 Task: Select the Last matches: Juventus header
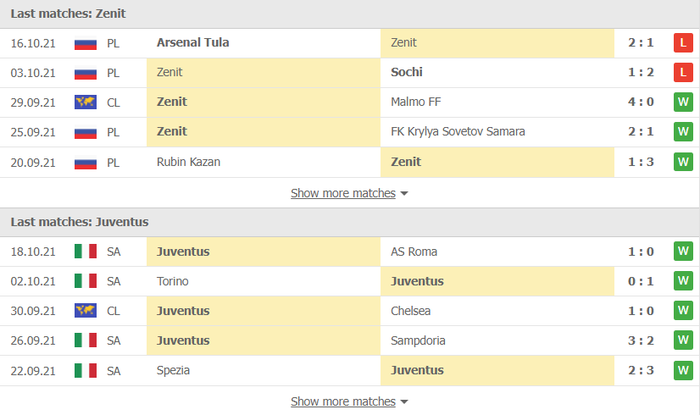79,222
